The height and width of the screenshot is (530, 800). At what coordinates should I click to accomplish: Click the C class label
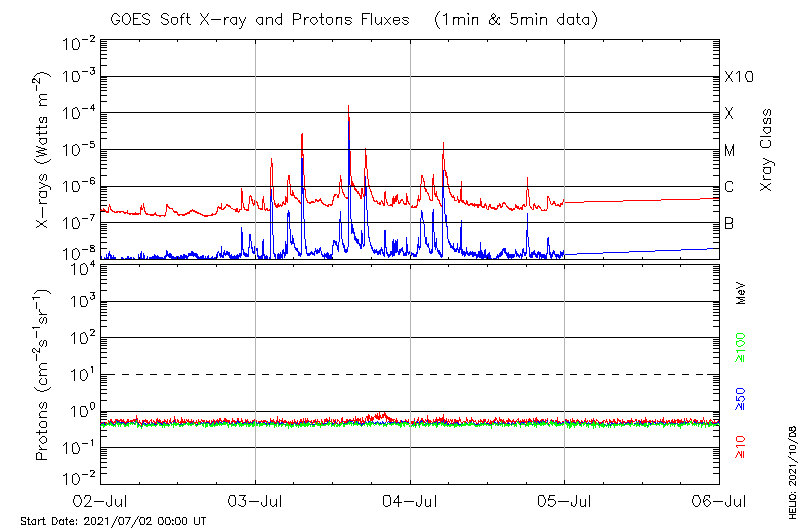pos(729,187)
